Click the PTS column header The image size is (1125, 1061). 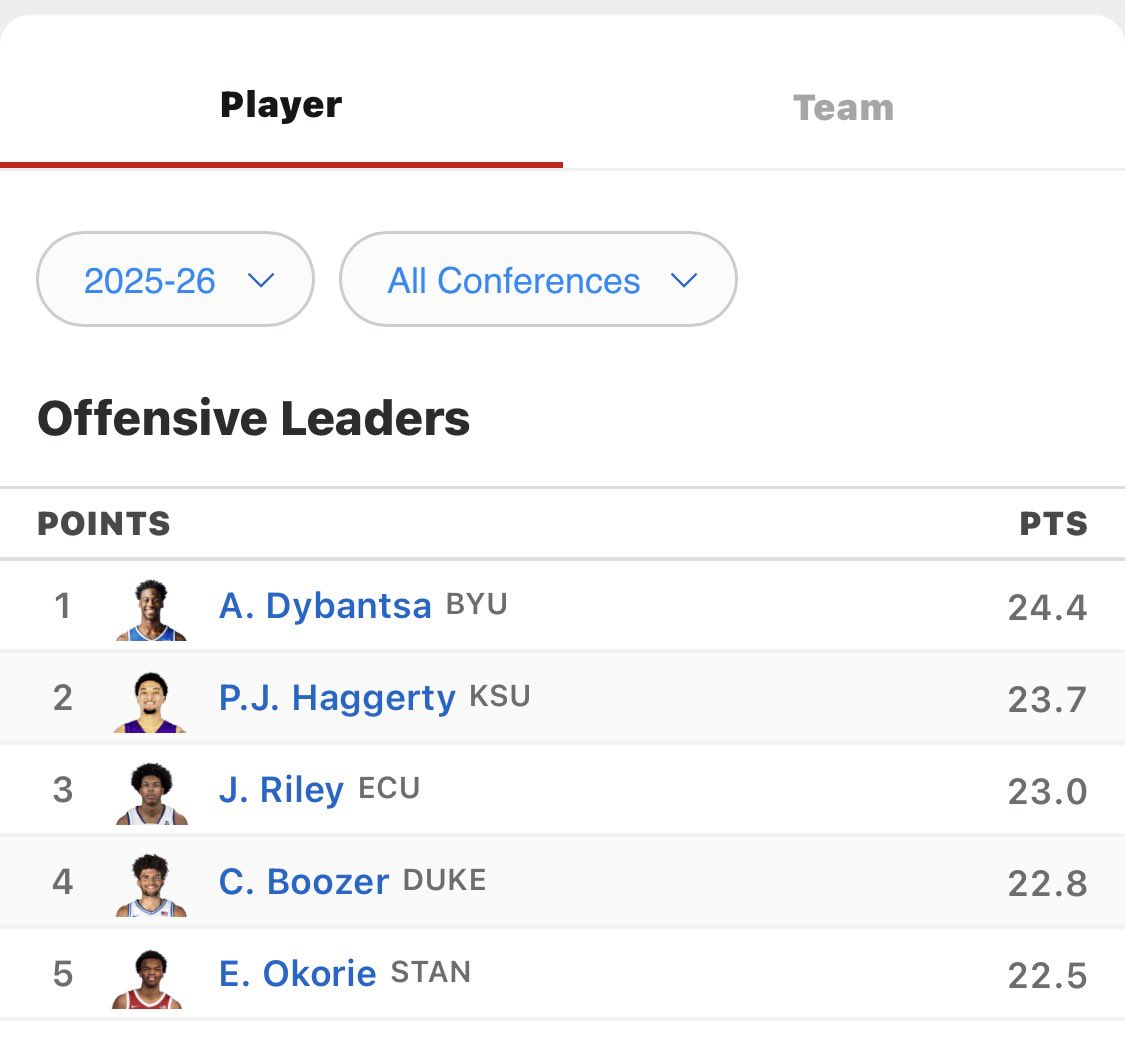pyautogui.click(x=1052, y=524)
